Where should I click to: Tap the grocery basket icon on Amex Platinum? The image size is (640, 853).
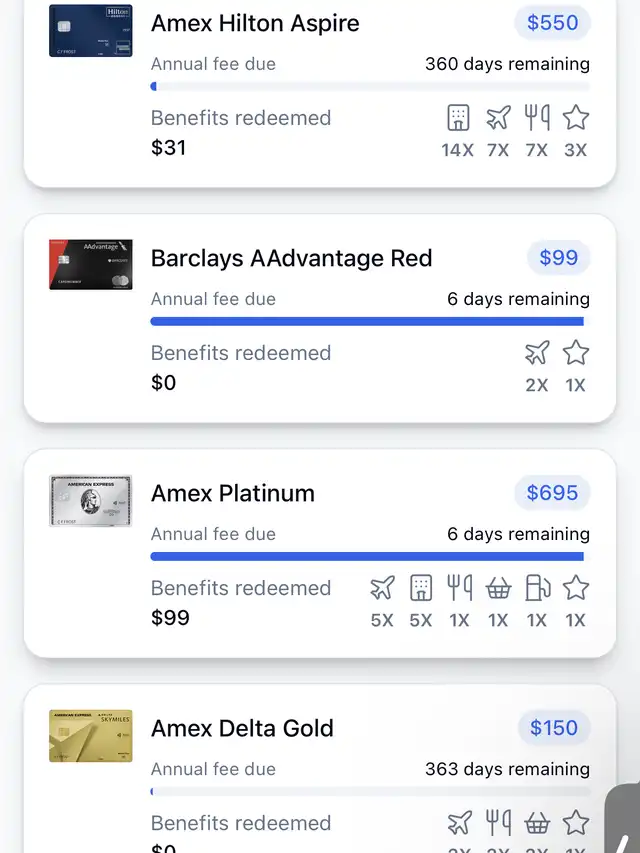coord(498,588)
